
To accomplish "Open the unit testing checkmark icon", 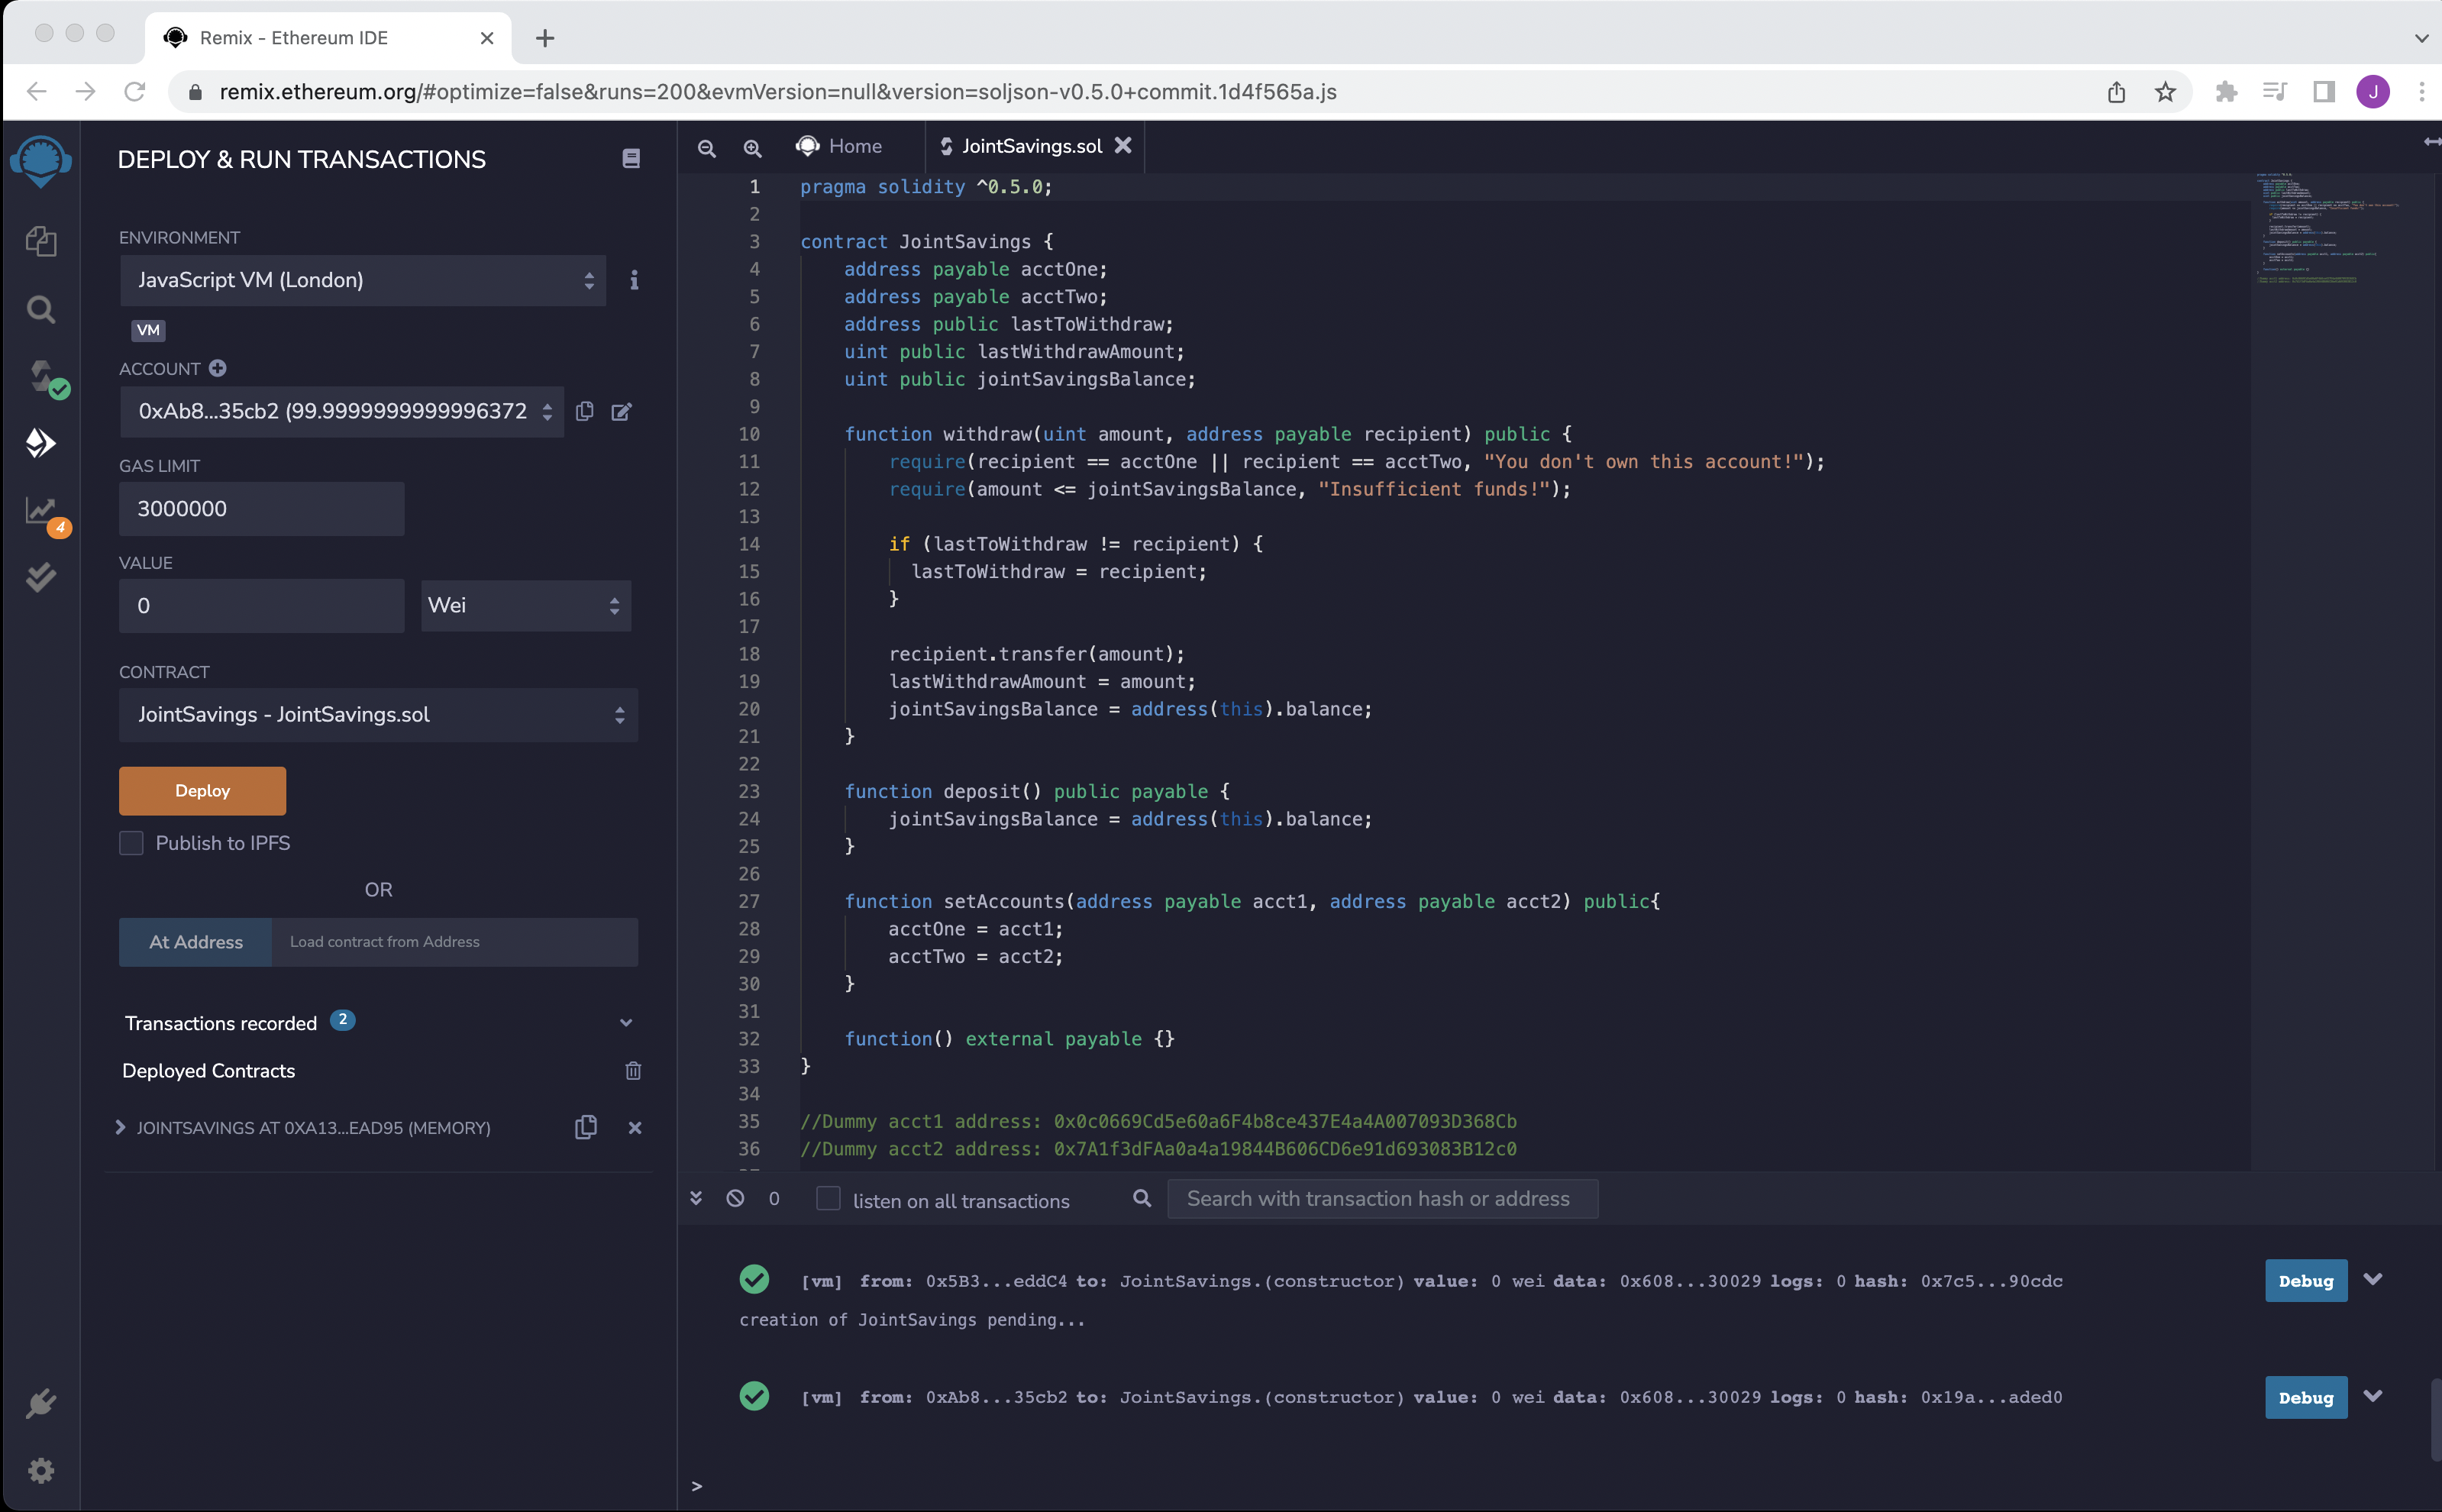I will click(41, 577).
